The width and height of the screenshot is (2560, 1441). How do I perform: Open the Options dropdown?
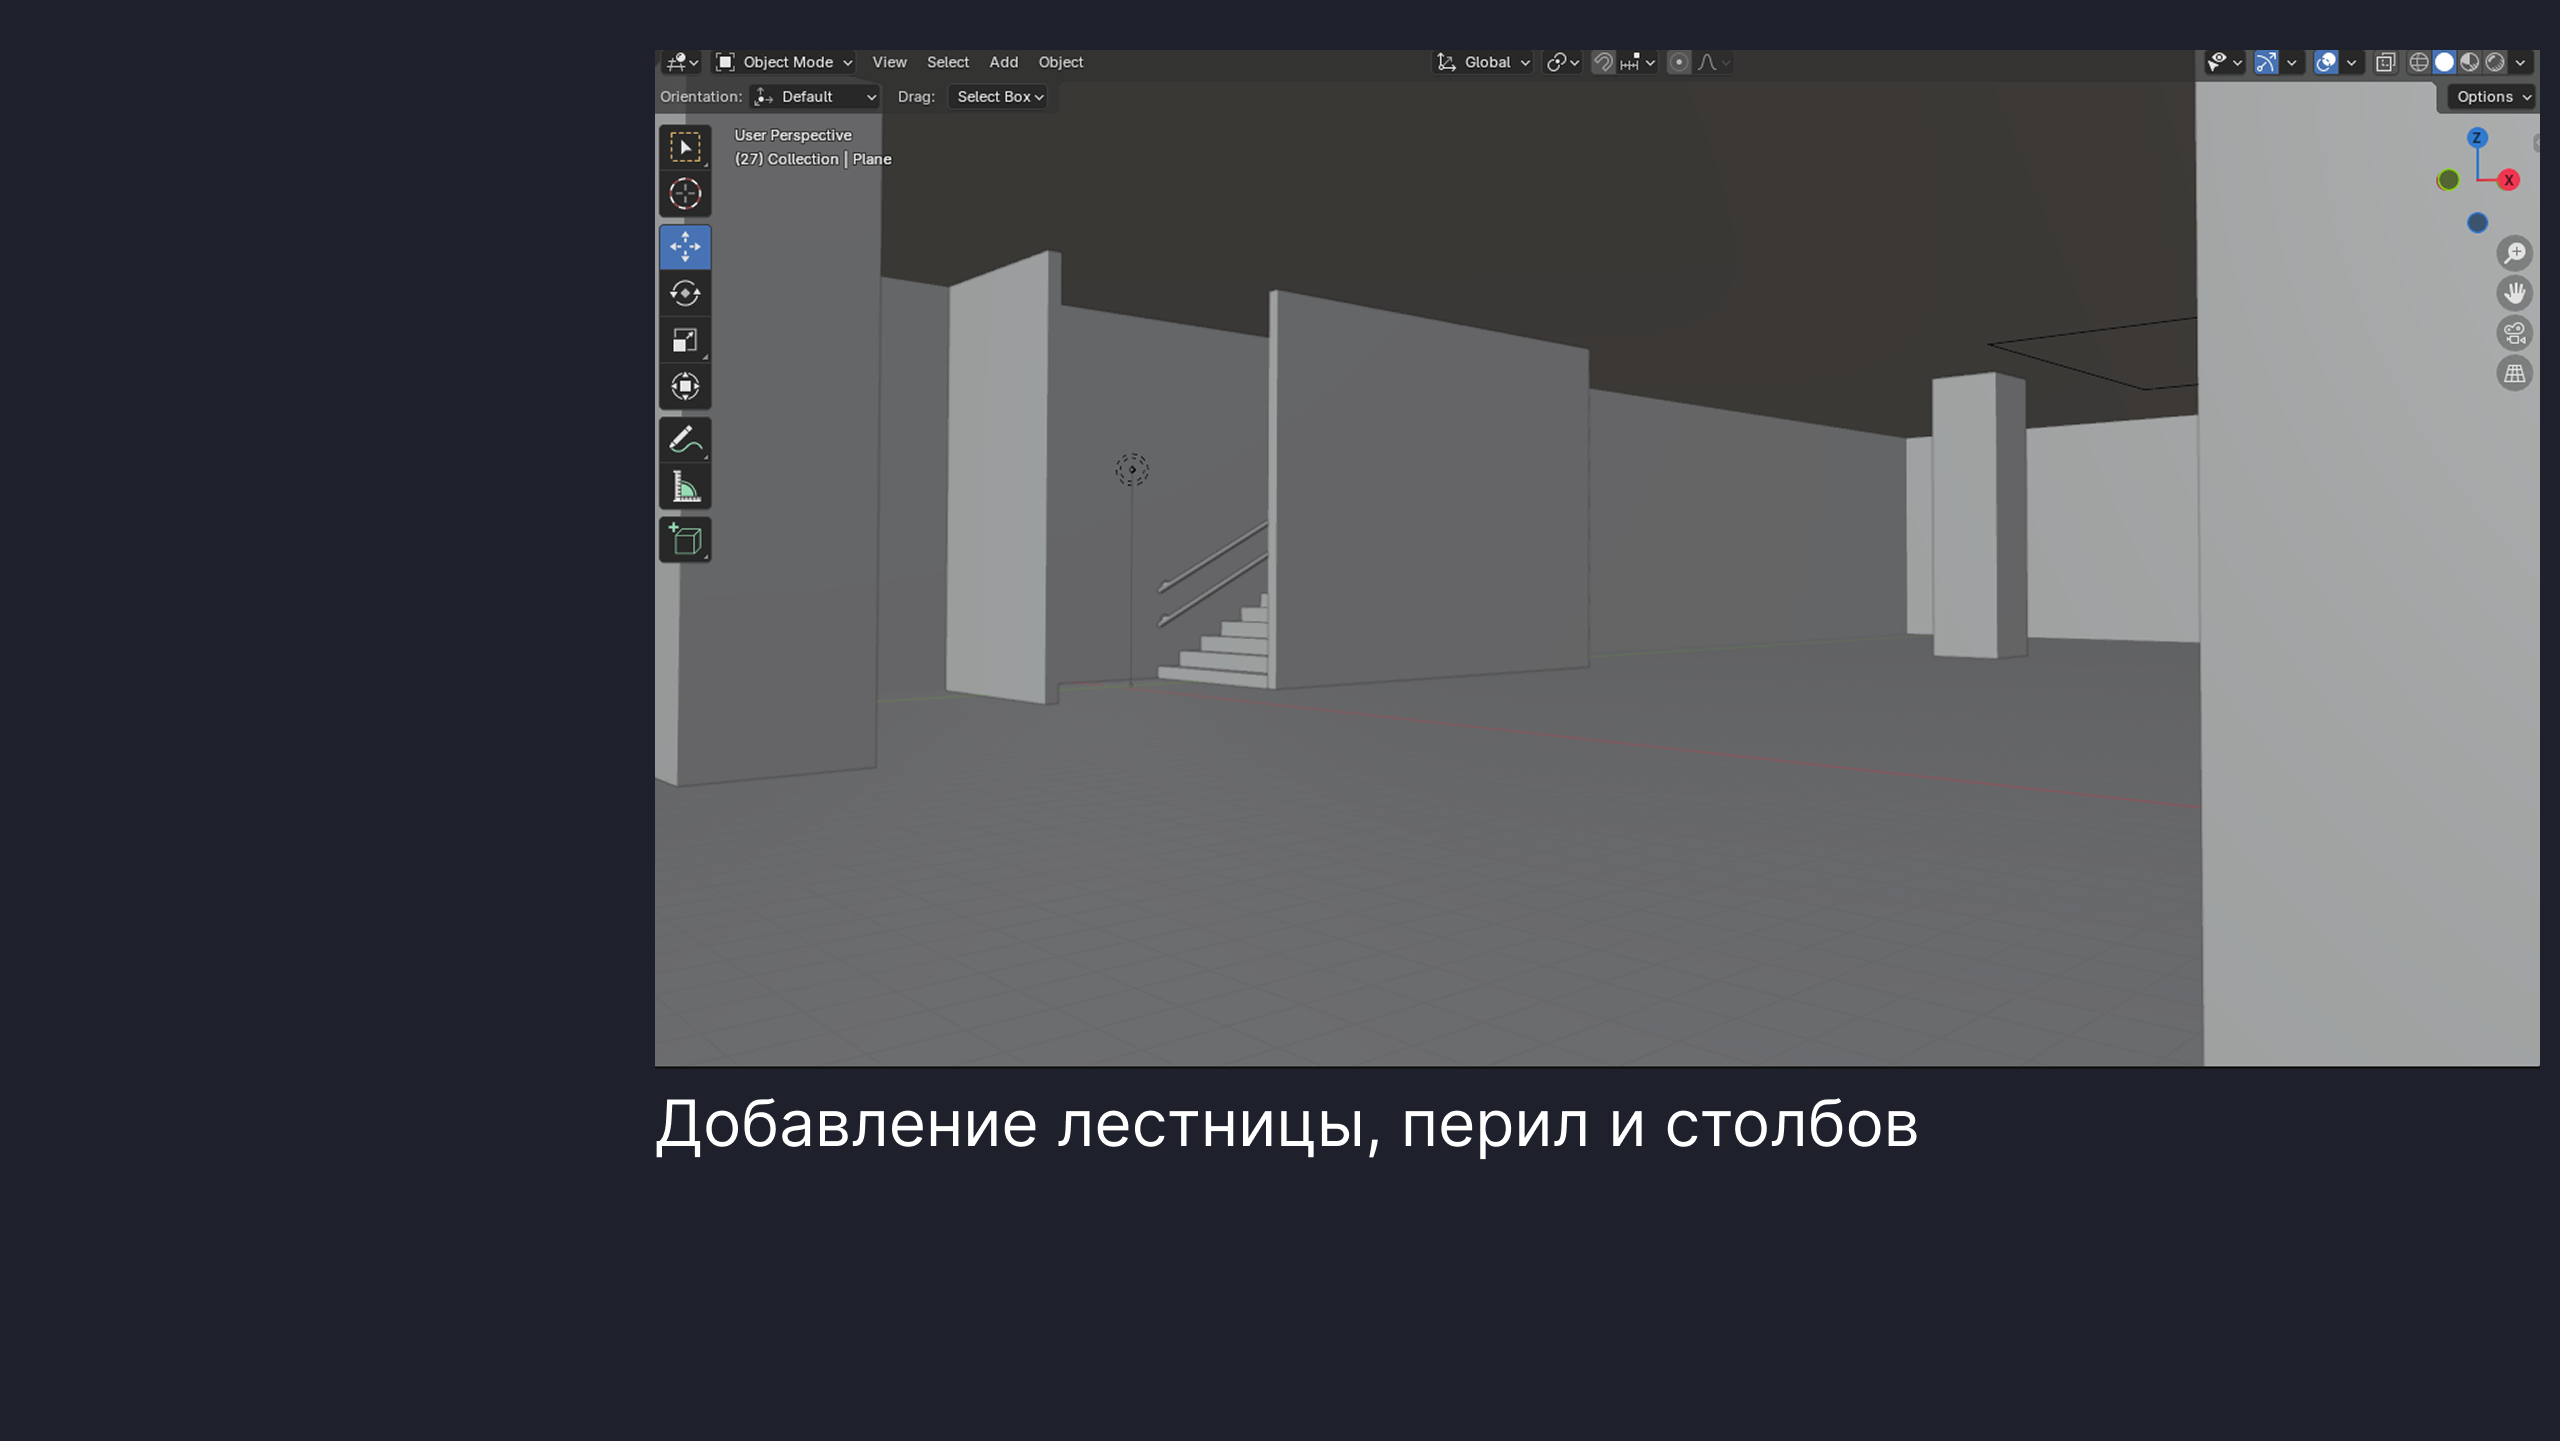pos(2492,97)
